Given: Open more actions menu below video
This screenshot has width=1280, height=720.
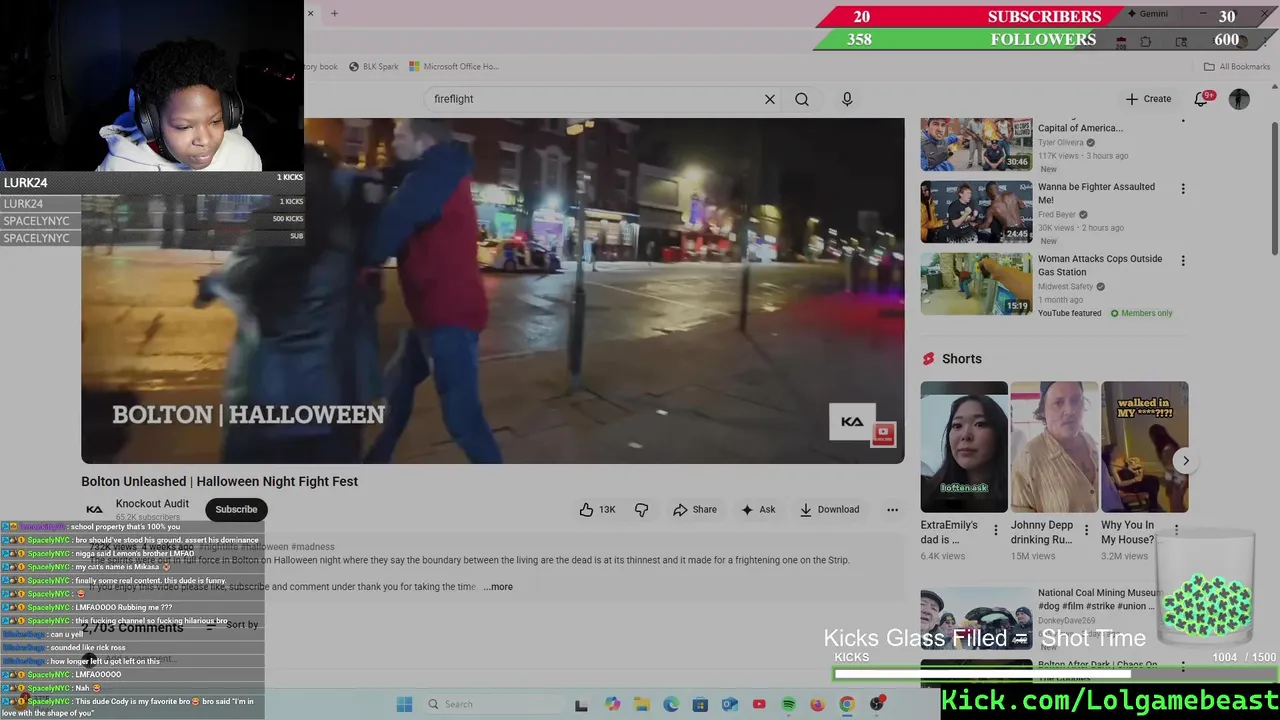Looking at the screenshot, I should point(892,510).
